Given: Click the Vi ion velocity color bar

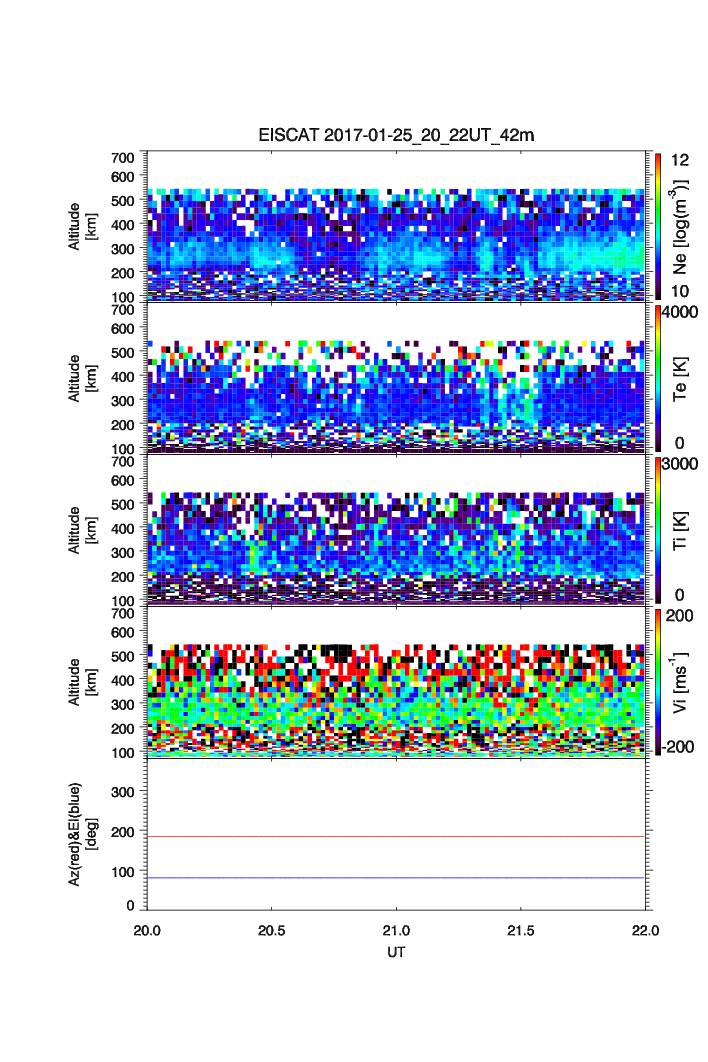Looking at the screenshot, I should coord(657,682).
